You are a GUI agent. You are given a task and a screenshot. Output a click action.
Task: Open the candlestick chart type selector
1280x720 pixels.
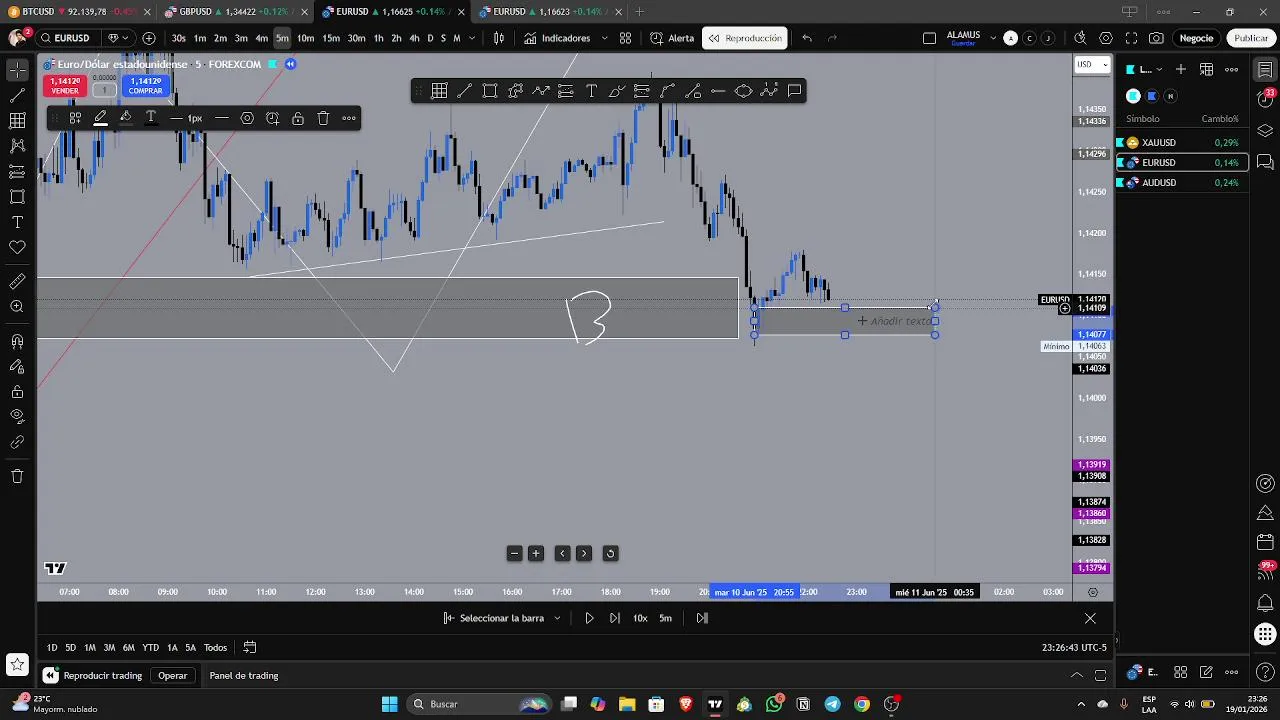499,38
